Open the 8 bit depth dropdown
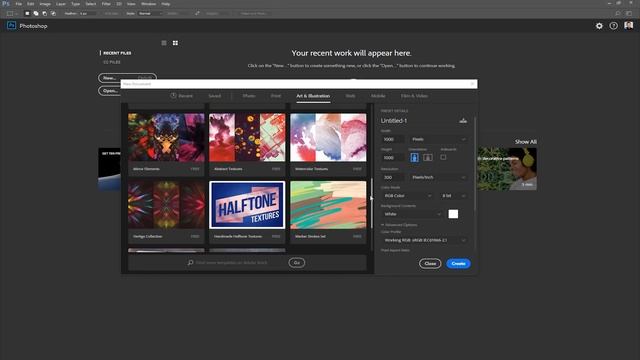 point(453,196)
